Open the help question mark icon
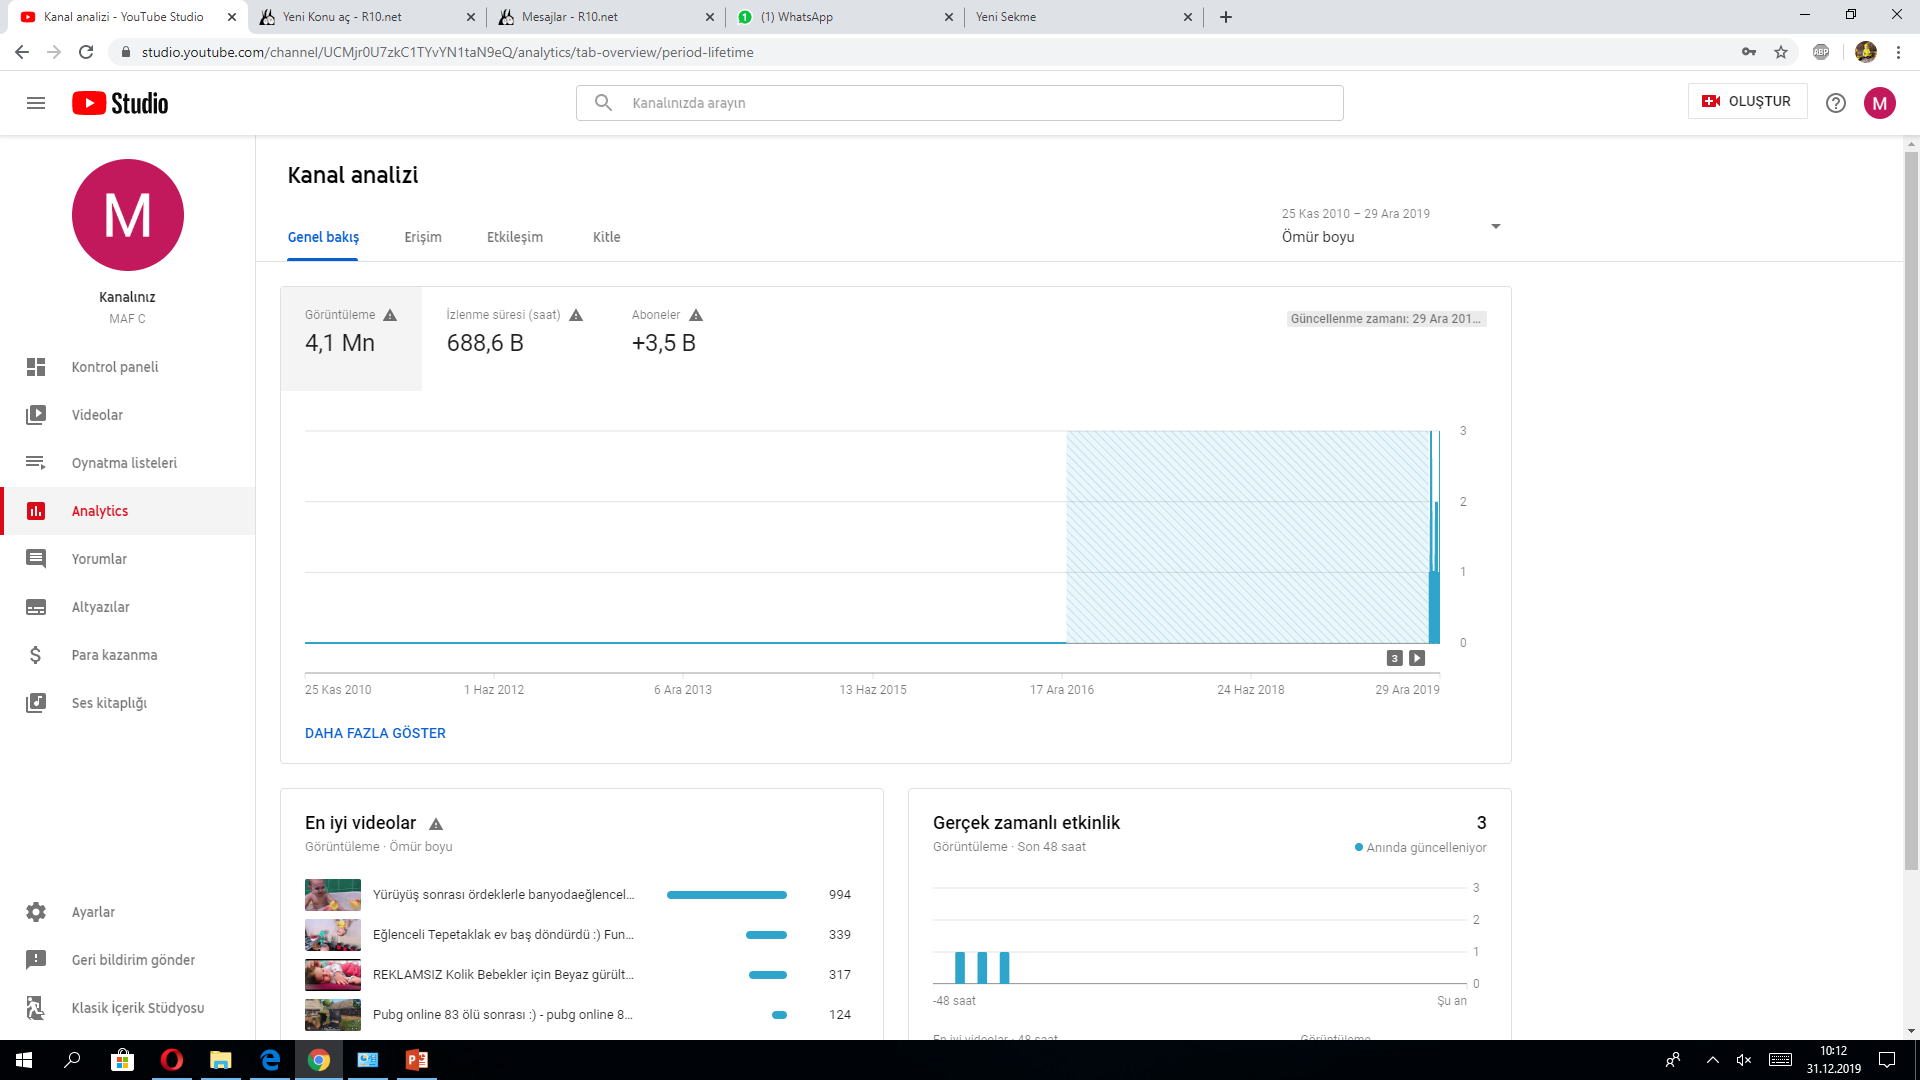Screen dimensions: 1920x1080 (1836, 103)
